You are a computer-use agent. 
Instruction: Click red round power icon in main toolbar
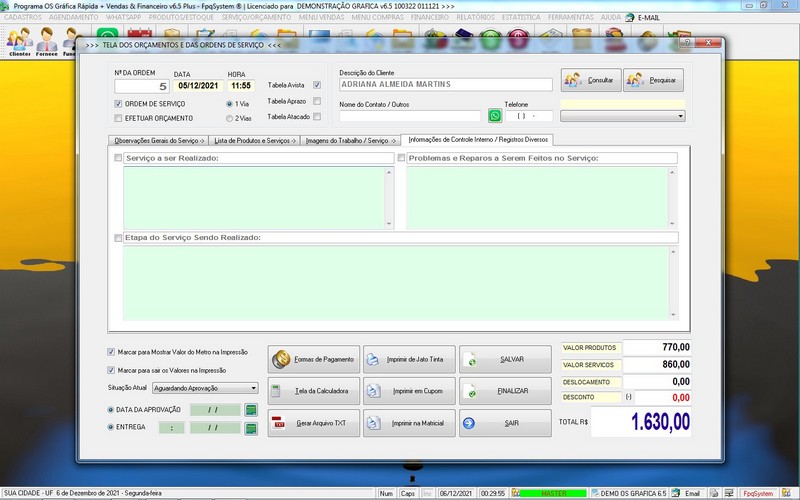point(518,40)
